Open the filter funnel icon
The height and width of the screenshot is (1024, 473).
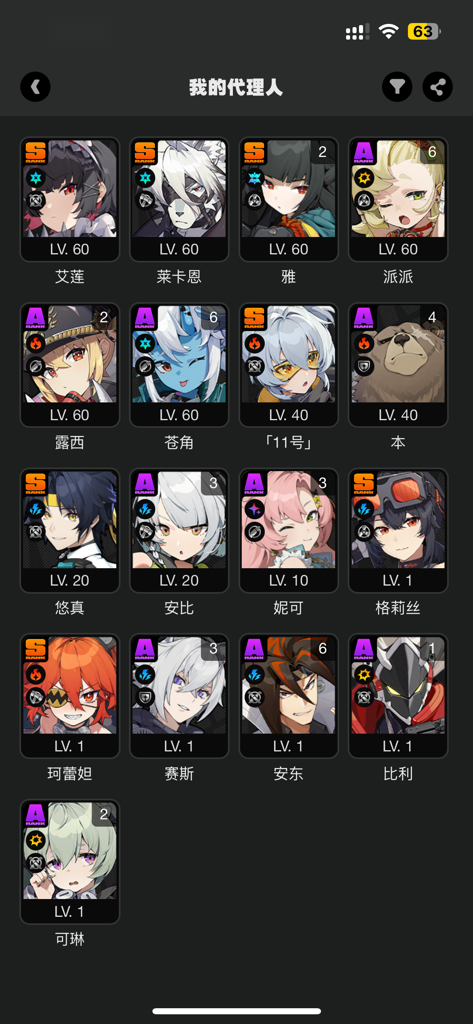pos(397,87)
